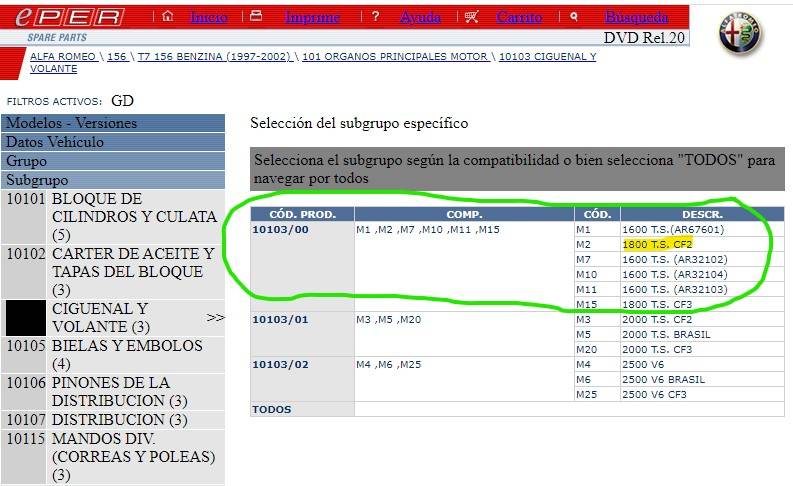Viewport: 793px width, 486px height.
Task: Select 10107 DISTRIBUCION (3)
Action: (113, 420)
